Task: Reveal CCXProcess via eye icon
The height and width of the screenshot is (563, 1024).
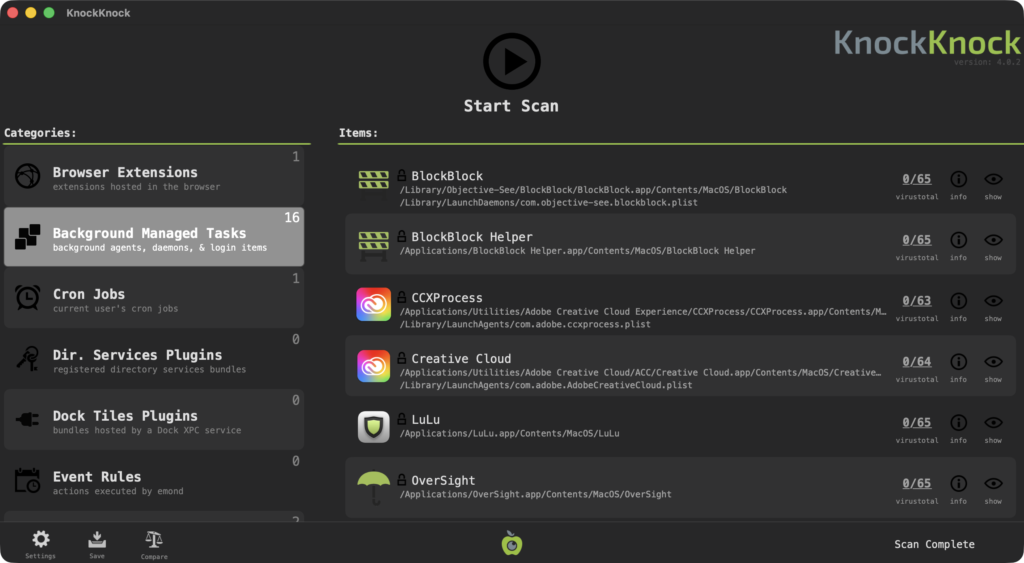Action: coord(993,300)
